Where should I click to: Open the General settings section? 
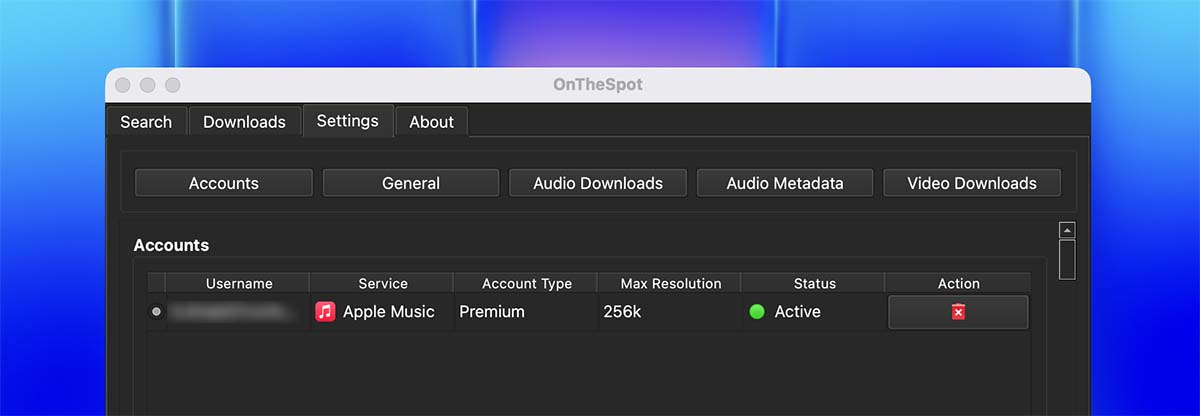click(411, 183)
